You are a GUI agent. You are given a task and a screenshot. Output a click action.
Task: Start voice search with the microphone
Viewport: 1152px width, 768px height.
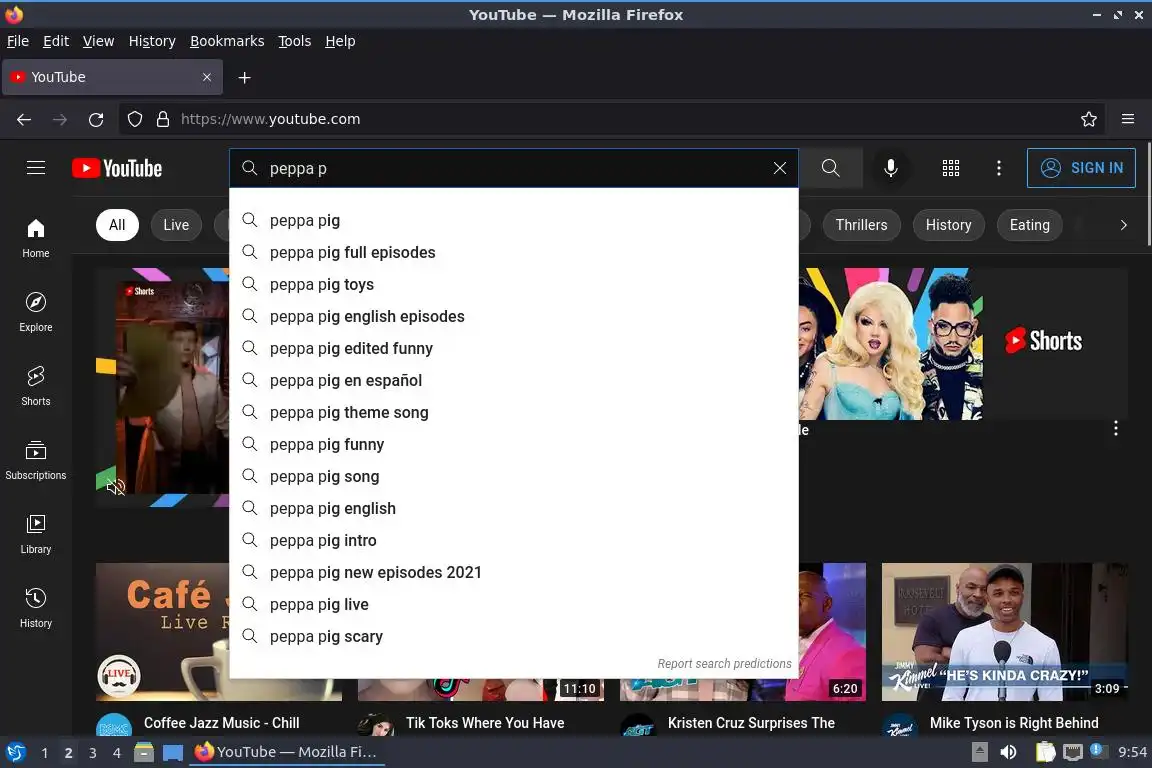click(x=890, y=168)
